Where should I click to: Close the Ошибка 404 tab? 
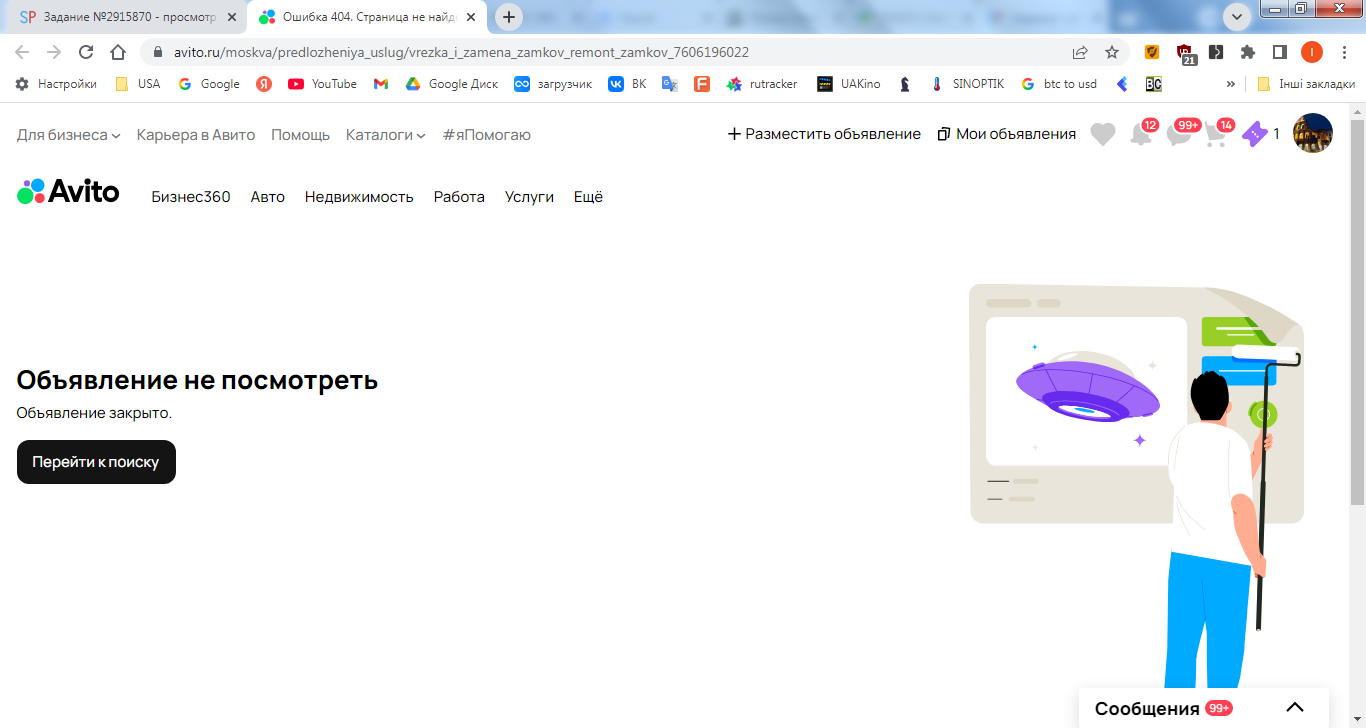470,17
